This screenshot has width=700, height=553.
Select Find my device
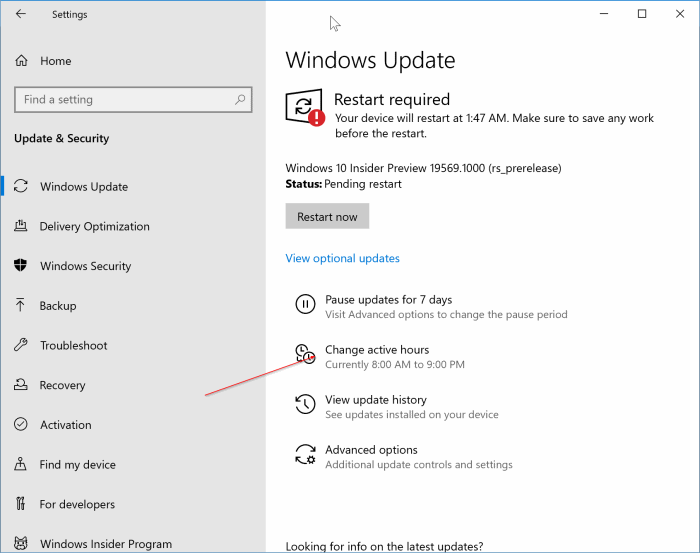[x=78, y=465]
